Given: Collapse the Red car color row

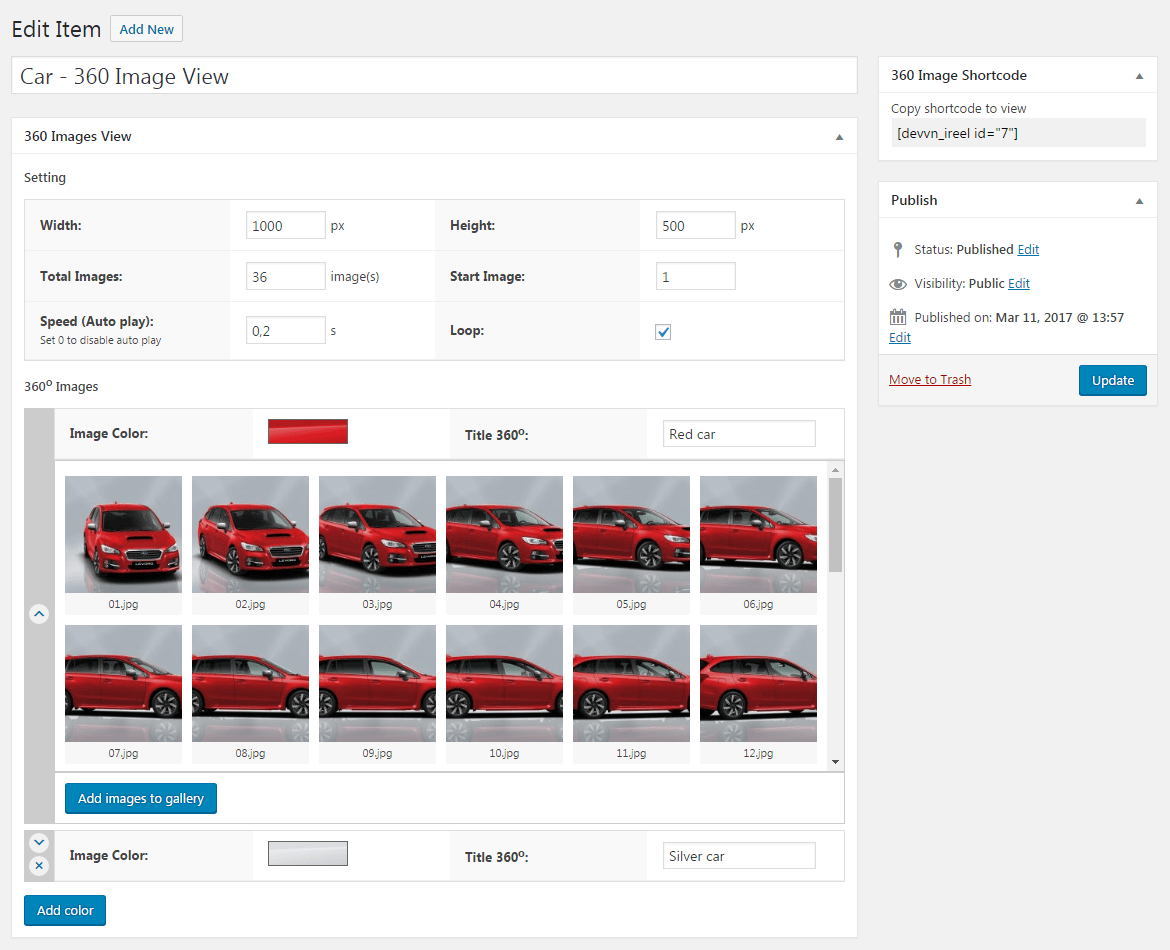Looking at the screenshot, I should 39,615.
